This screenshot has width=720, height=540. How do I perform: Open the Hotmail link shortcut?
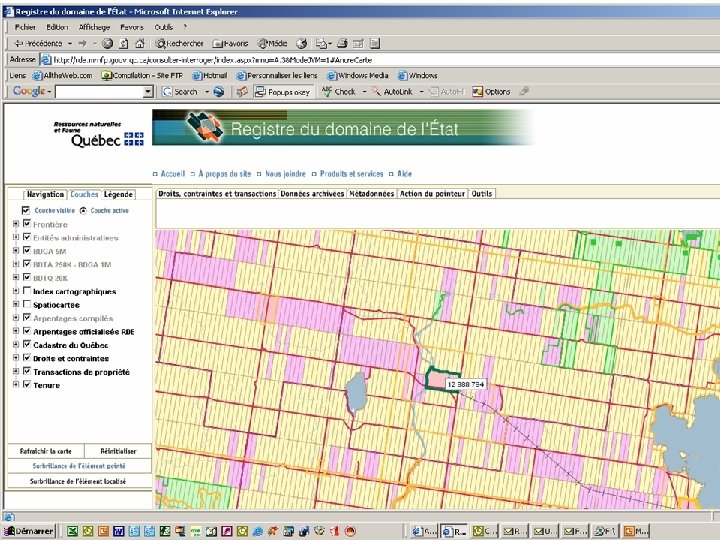coord(209,75)
